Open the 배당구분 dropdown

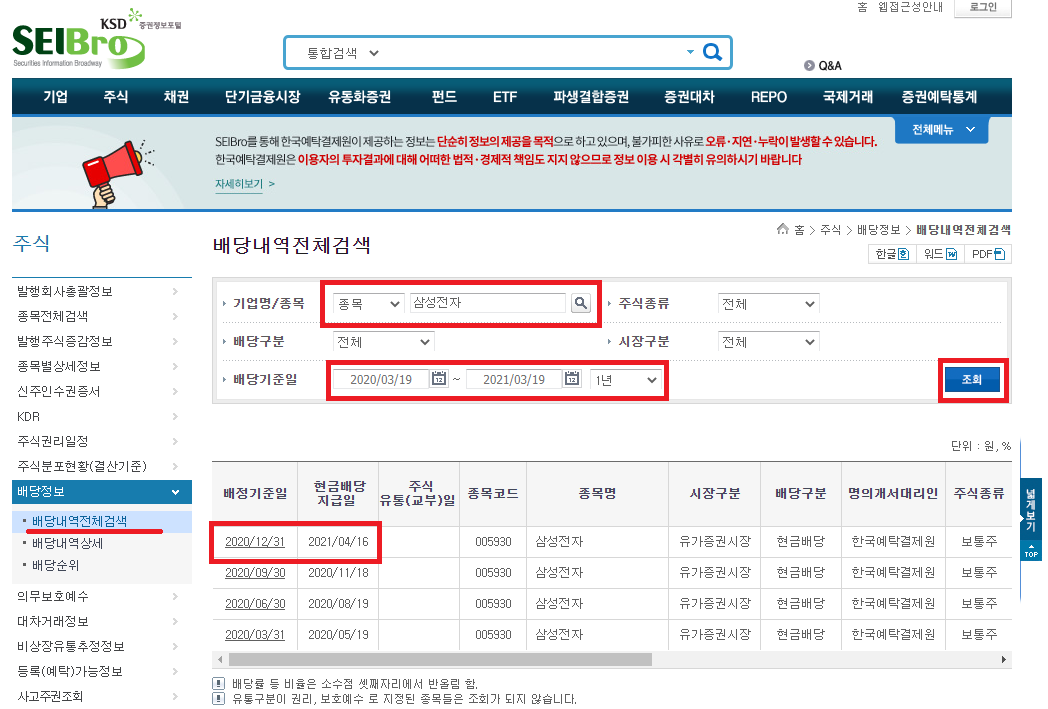384,342
